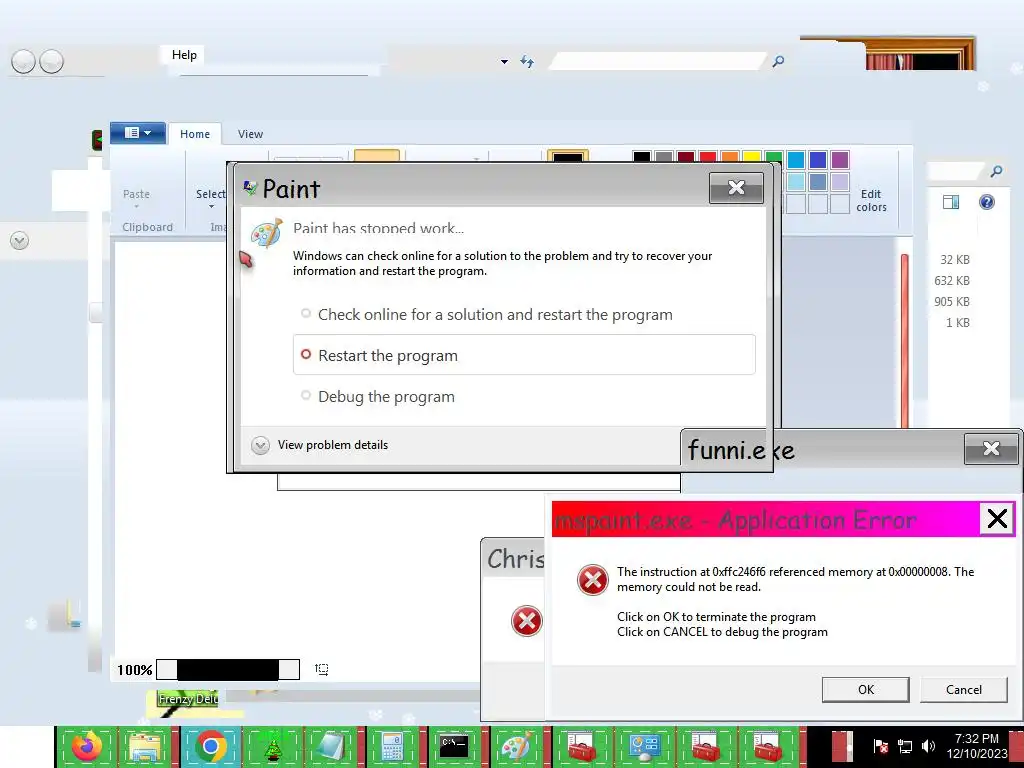Click the Explorer back navigation button
1024x768 pixels.
(23, 62)
